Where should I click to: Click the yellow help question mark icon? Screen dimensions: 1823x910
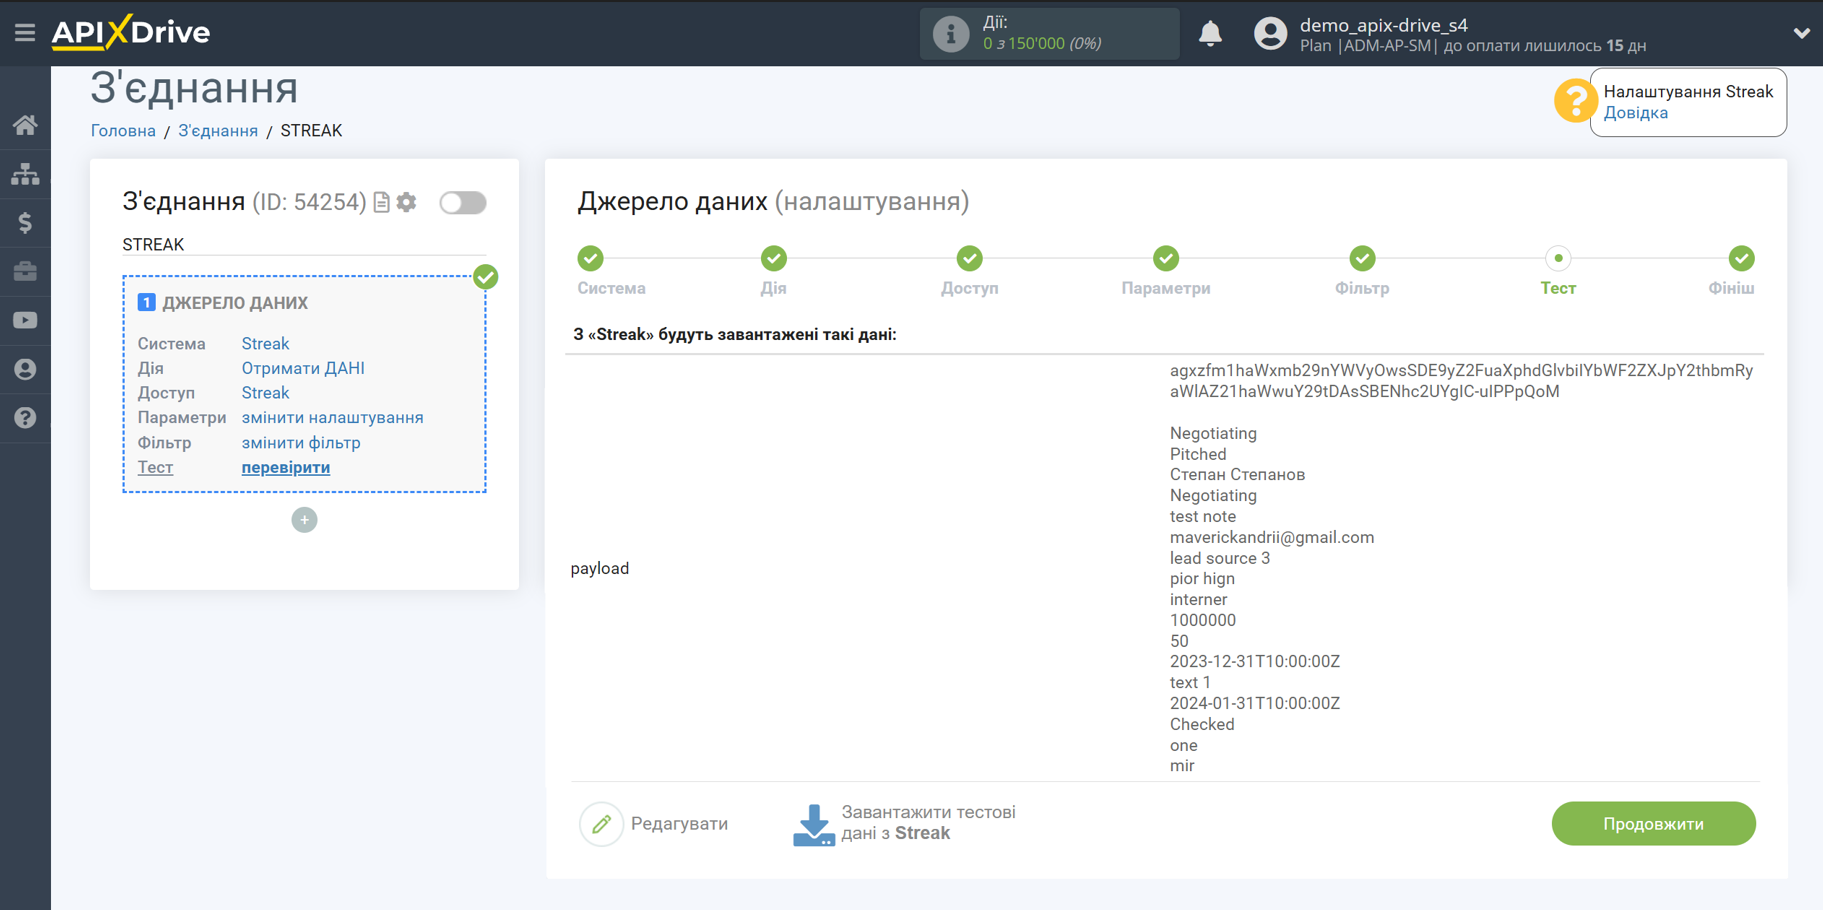point(1574,101)
